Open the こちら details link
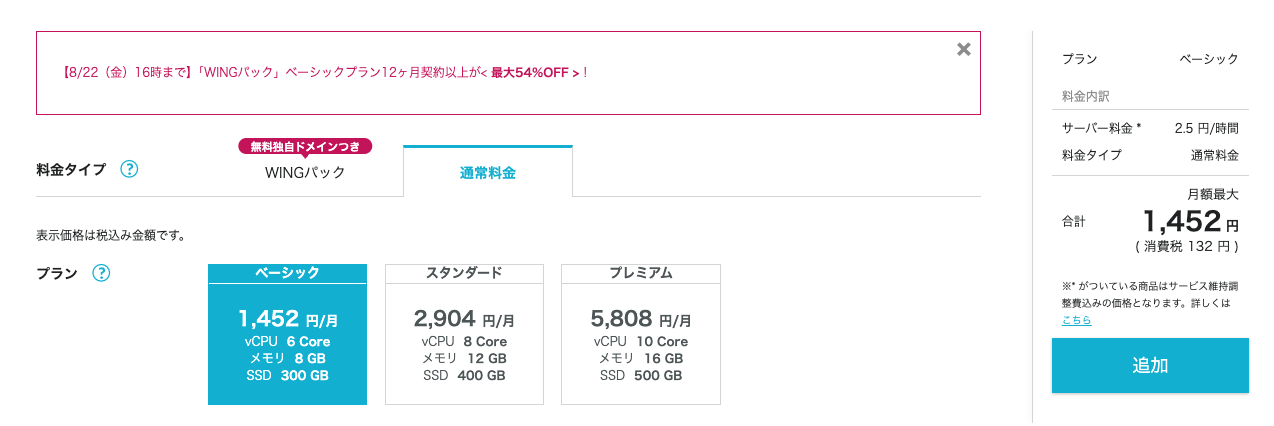Image resolution: width=1274 pixels, height=426 pixels. pos(1076,320)
